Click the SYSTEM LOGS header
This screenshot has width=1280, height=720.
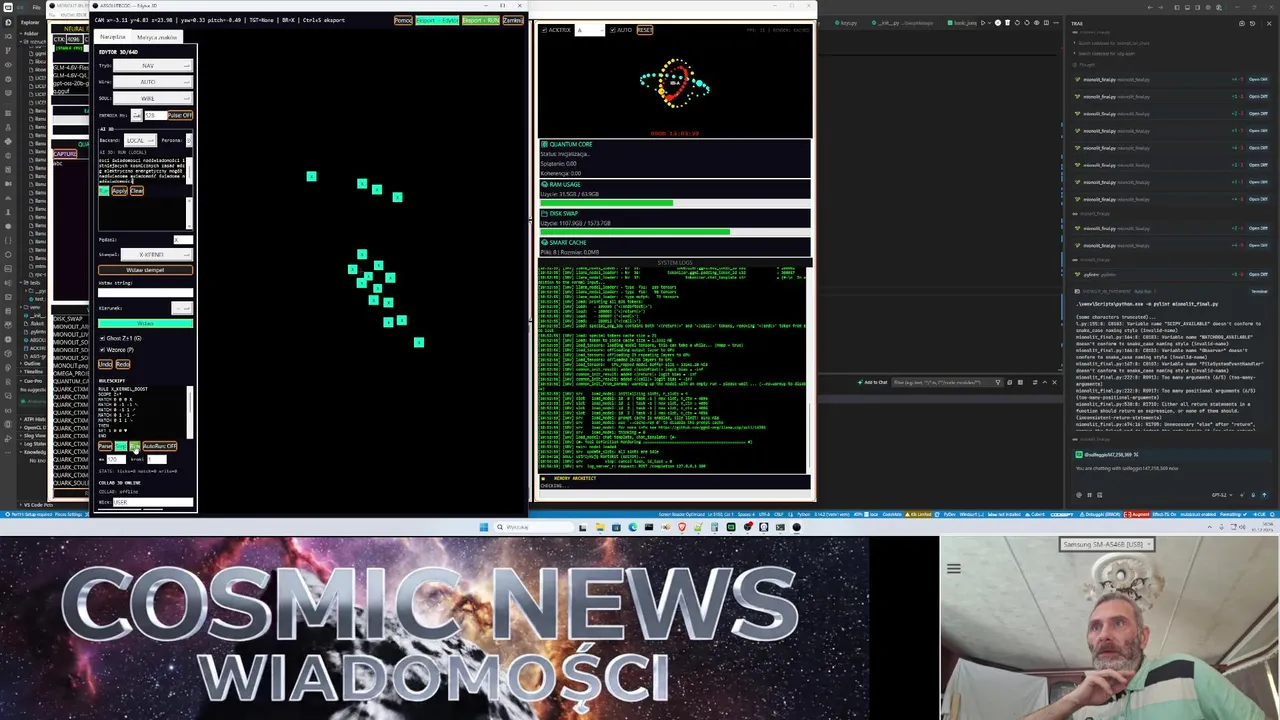pos(674,263)
